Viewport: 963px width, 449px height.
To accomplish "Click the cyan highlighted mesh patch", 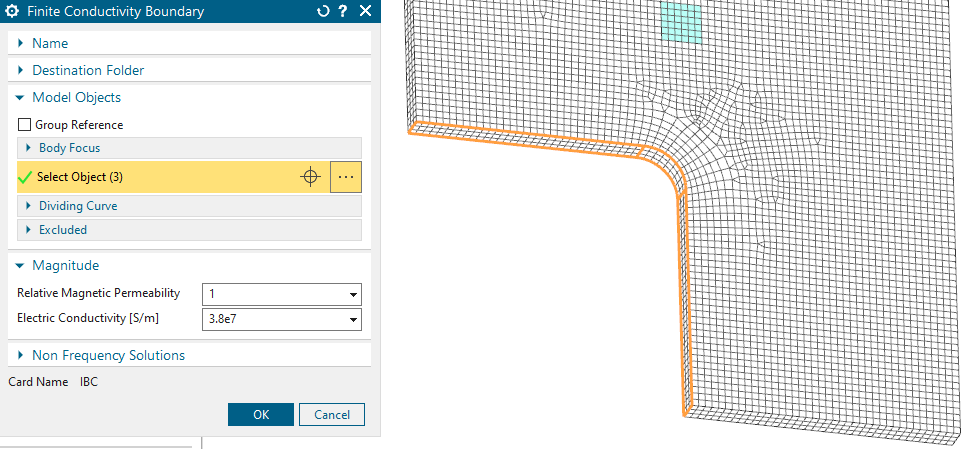I will pos(681,22).
